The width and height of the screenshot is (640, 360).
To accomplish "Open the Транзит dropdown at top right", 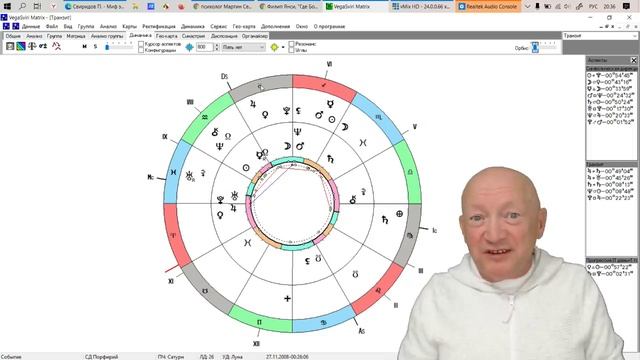I will pos(600,36).
